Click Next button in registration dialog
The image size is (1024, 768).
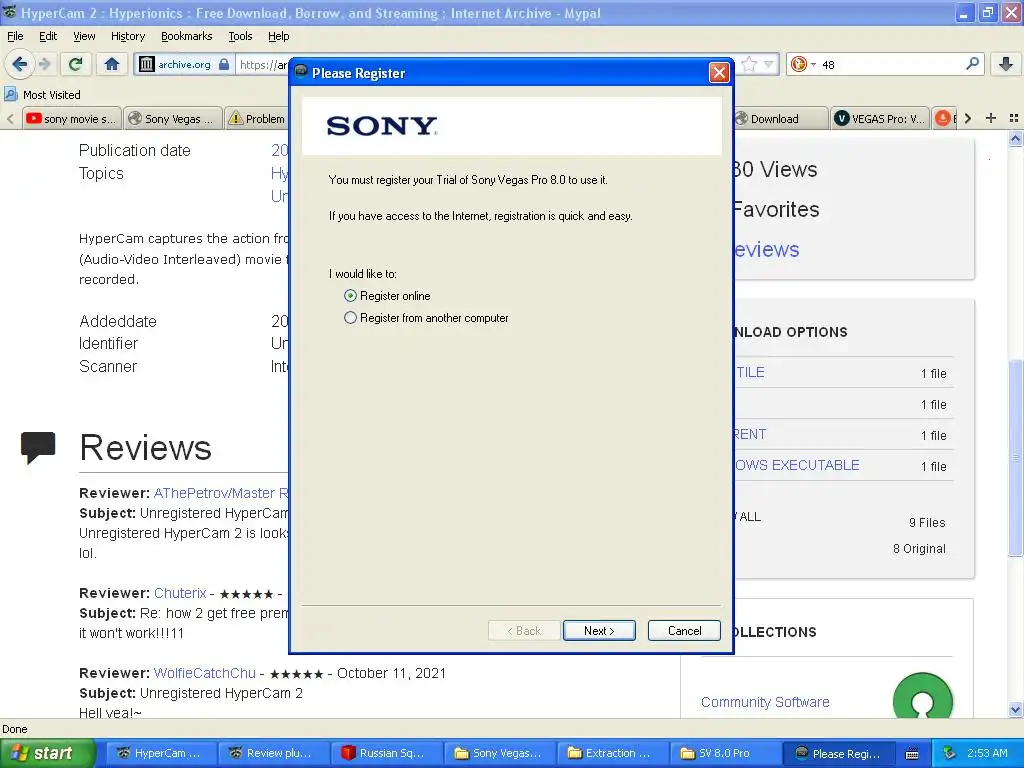click(x=599, y=630)
